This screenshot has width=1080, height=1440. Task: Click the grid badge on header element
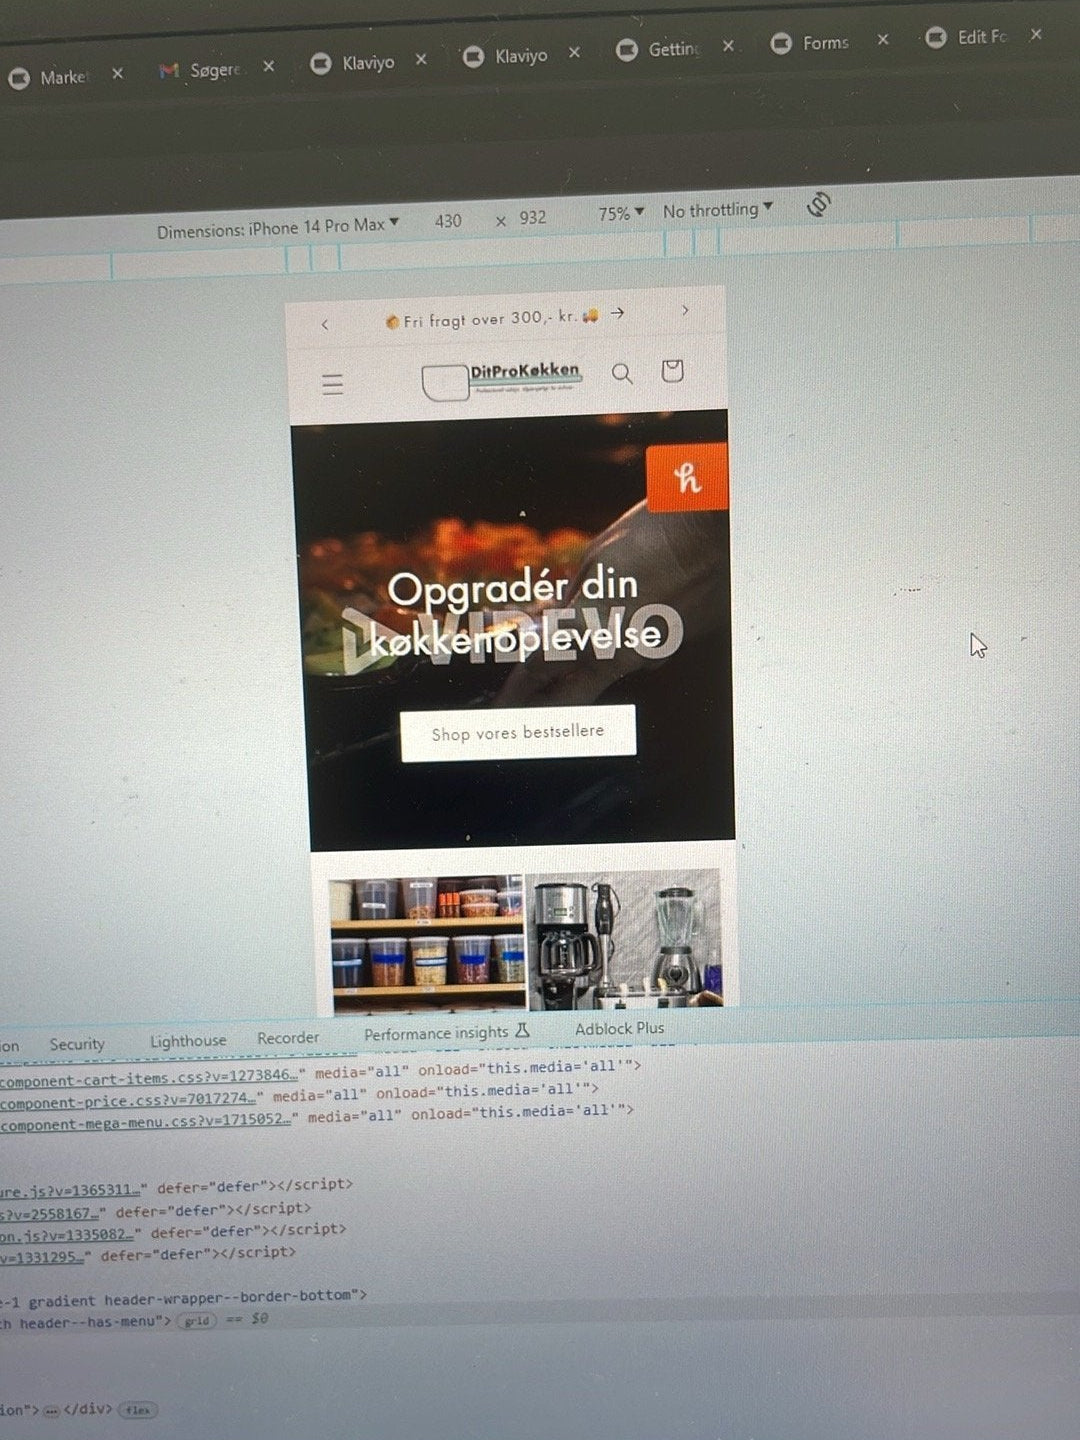[x=197, y=1320]
